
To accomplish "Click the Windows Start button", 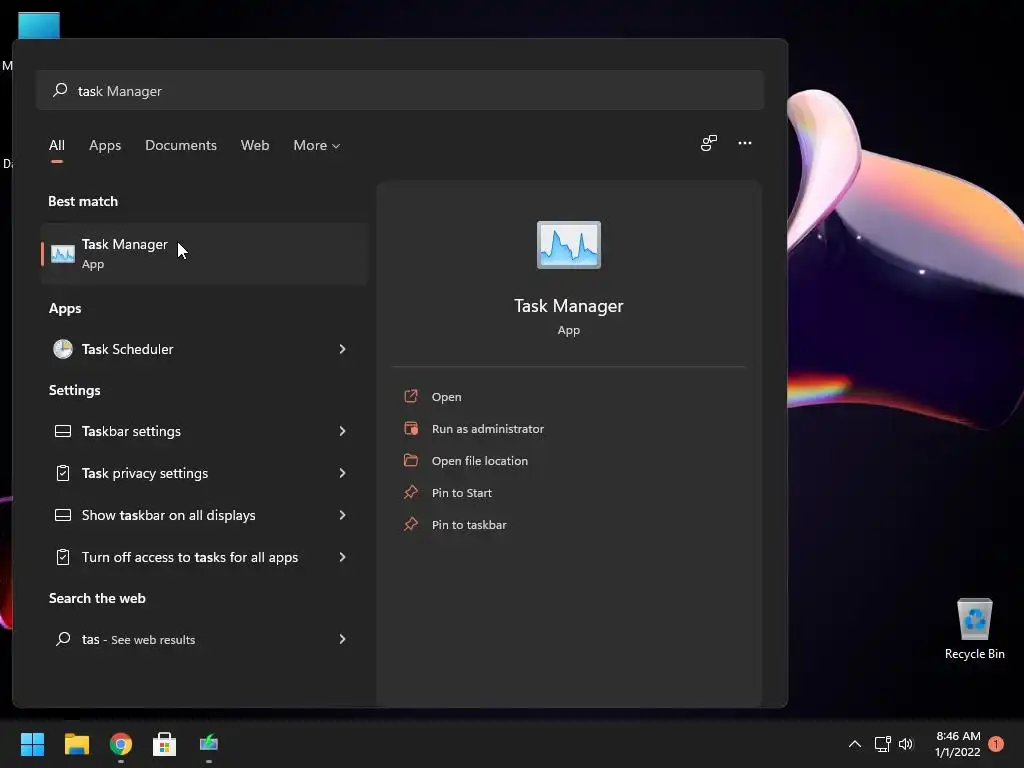I will (32, 744).
